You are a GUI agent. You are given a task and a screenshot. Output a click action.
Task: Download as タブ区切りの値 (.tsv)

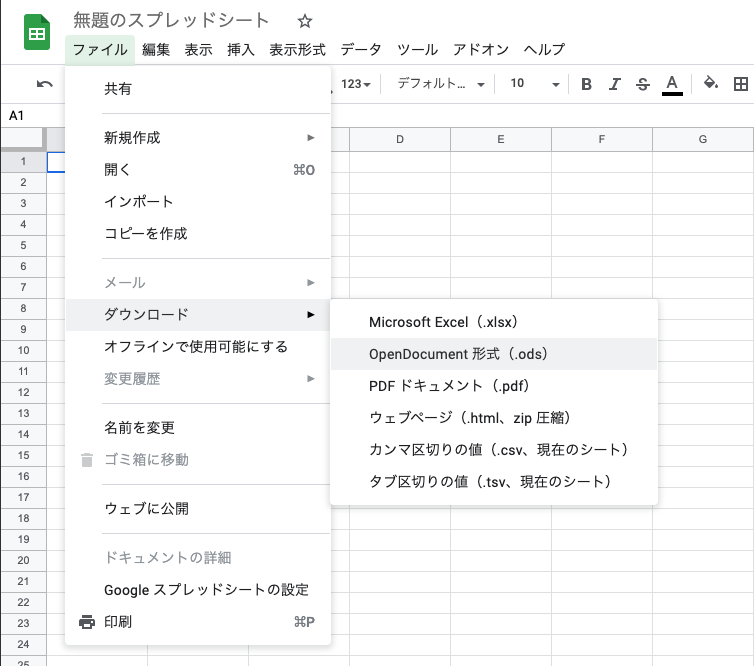[x=494, y=481]
